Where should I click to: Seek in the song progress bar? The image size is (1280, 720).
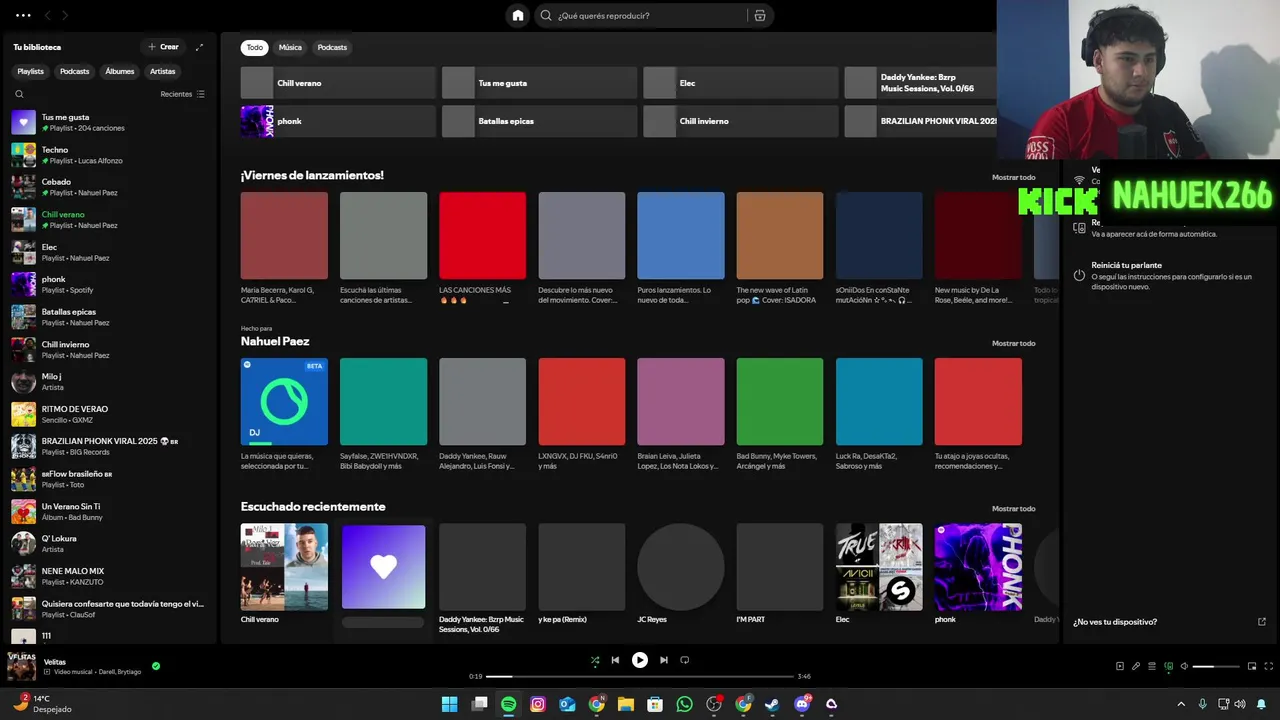click(640, 677)
